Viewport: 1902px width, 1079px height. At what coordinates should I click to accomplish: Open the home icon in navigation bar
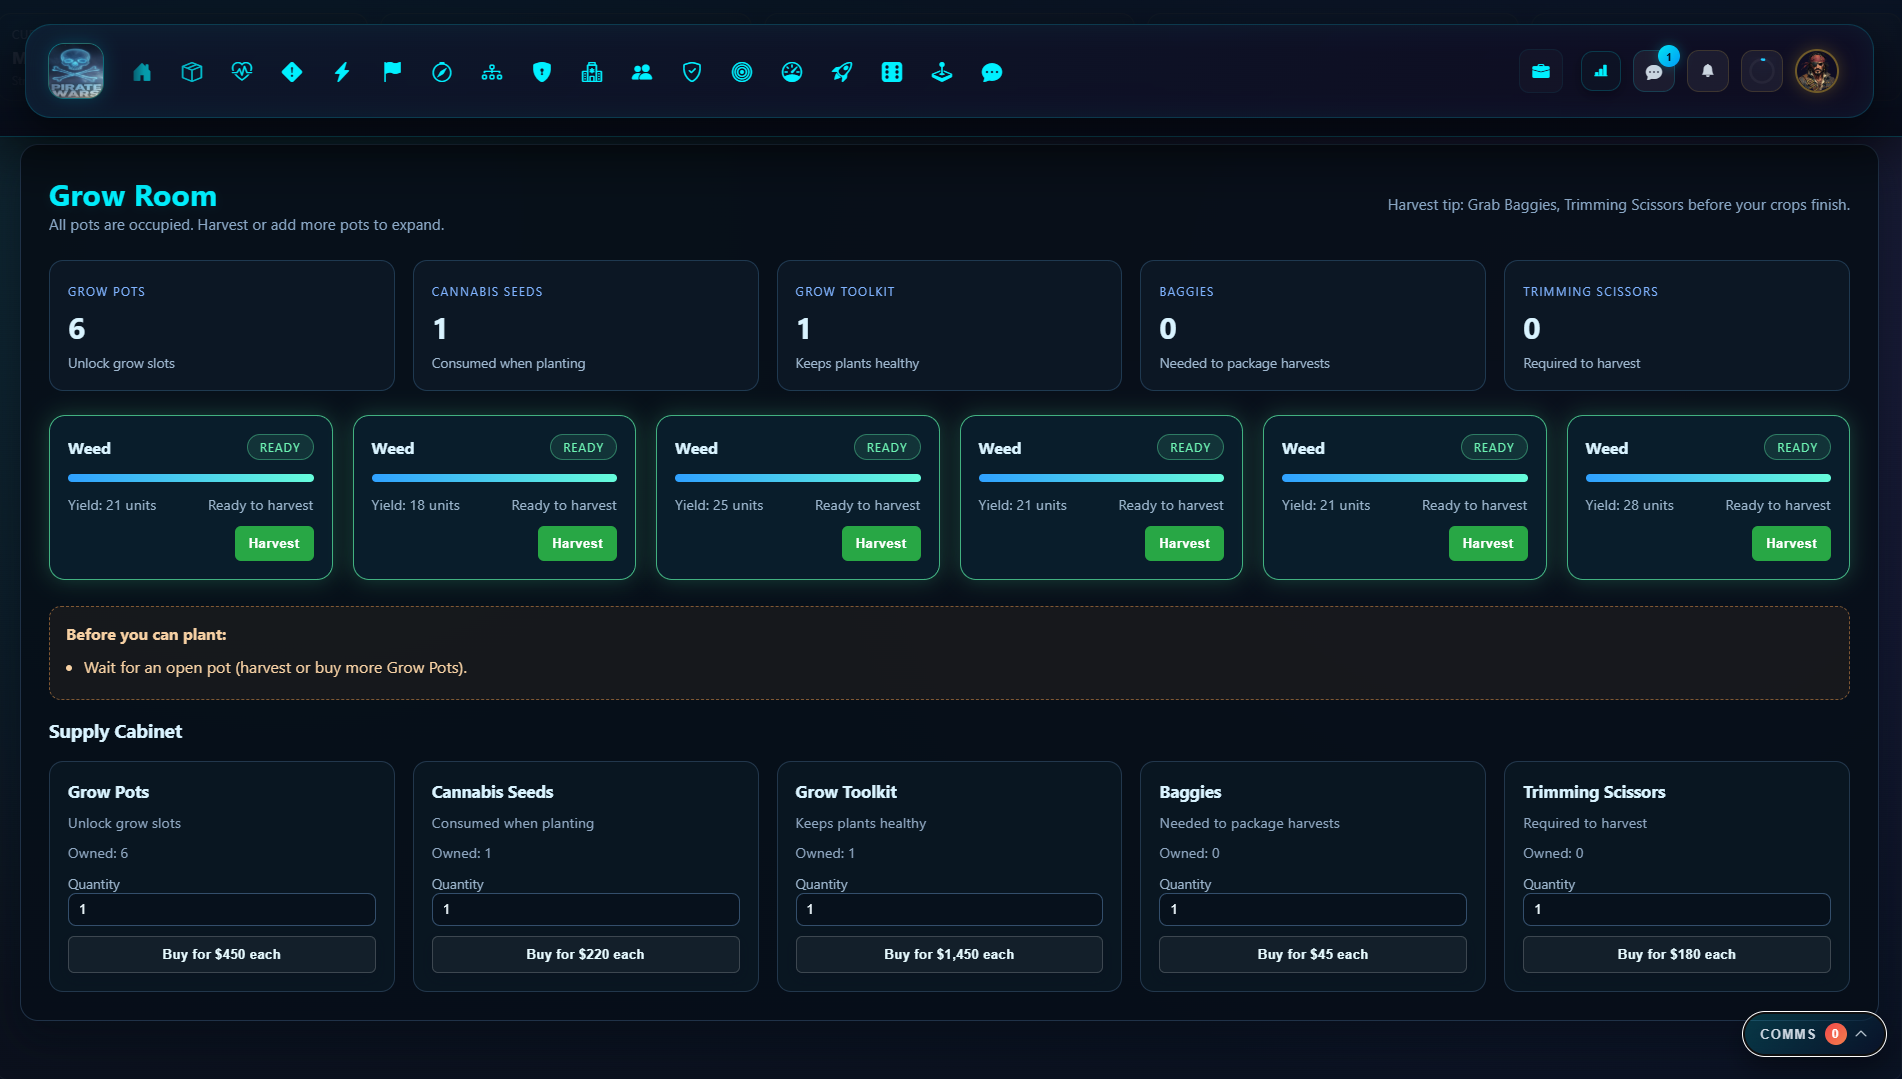coord(142,72)
